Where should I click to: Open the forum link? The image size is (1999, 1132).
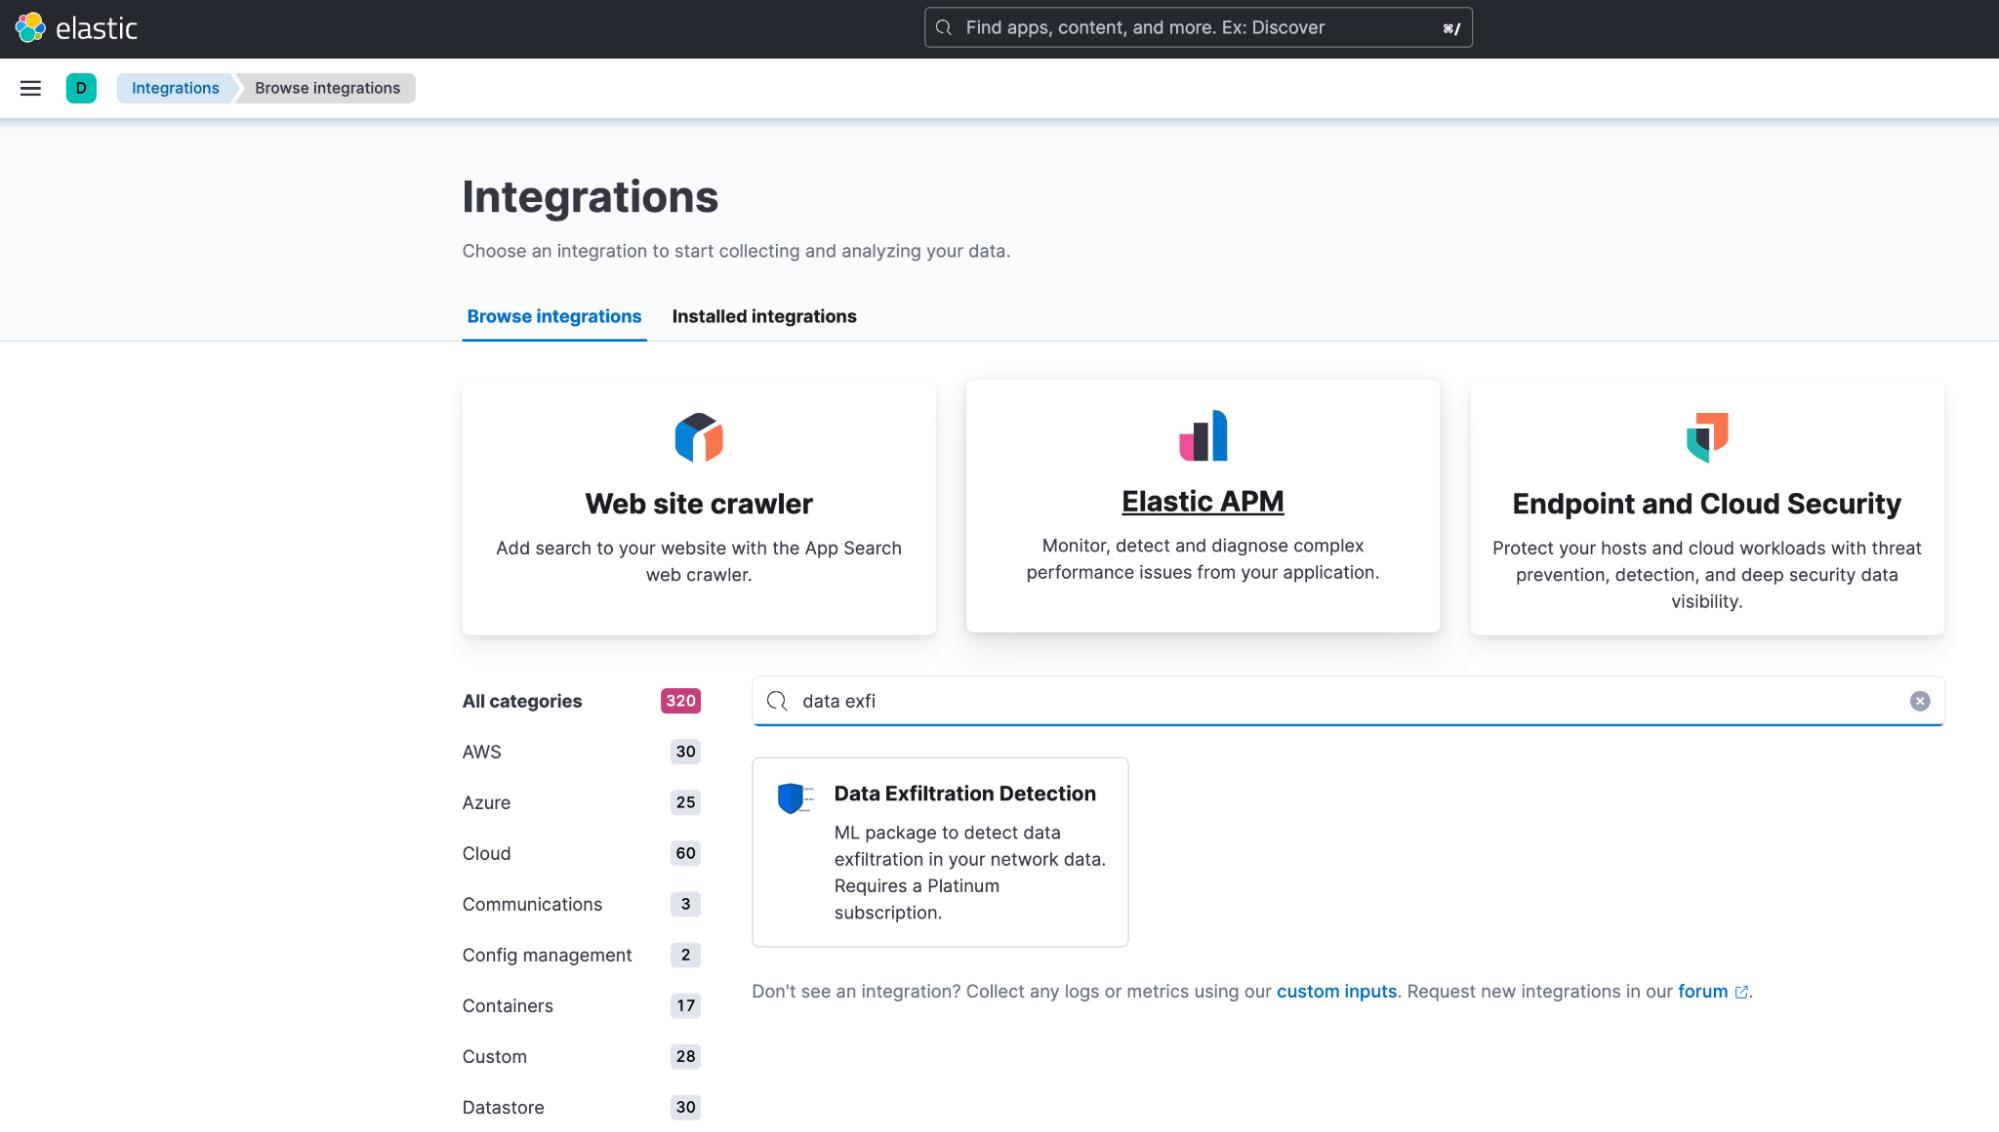1702,992
